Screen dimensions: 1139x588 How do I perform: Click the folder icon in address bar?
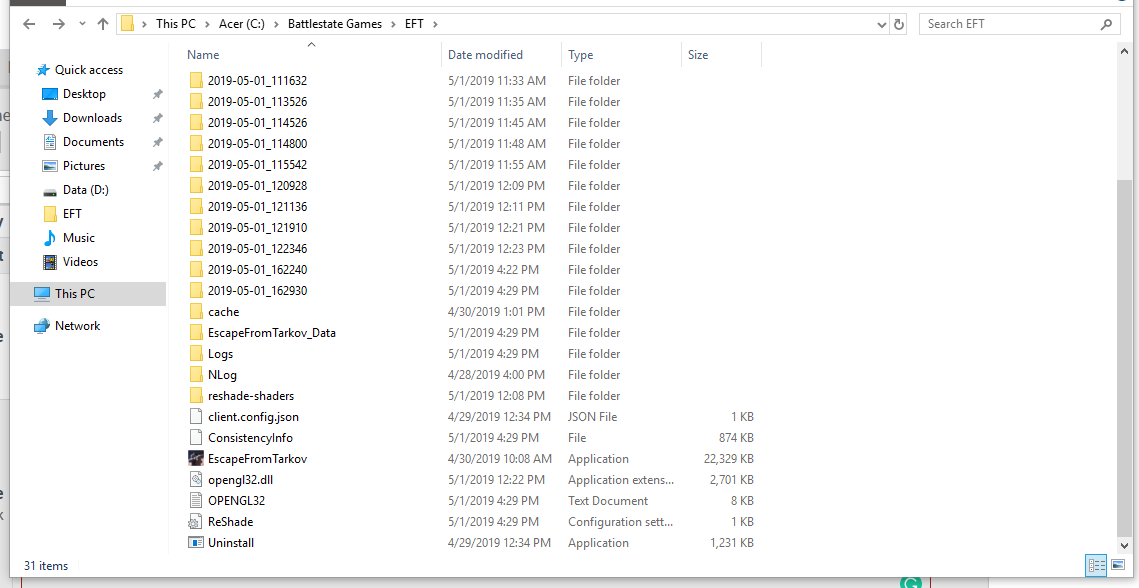pyautogui.click(x=128, y=24)
